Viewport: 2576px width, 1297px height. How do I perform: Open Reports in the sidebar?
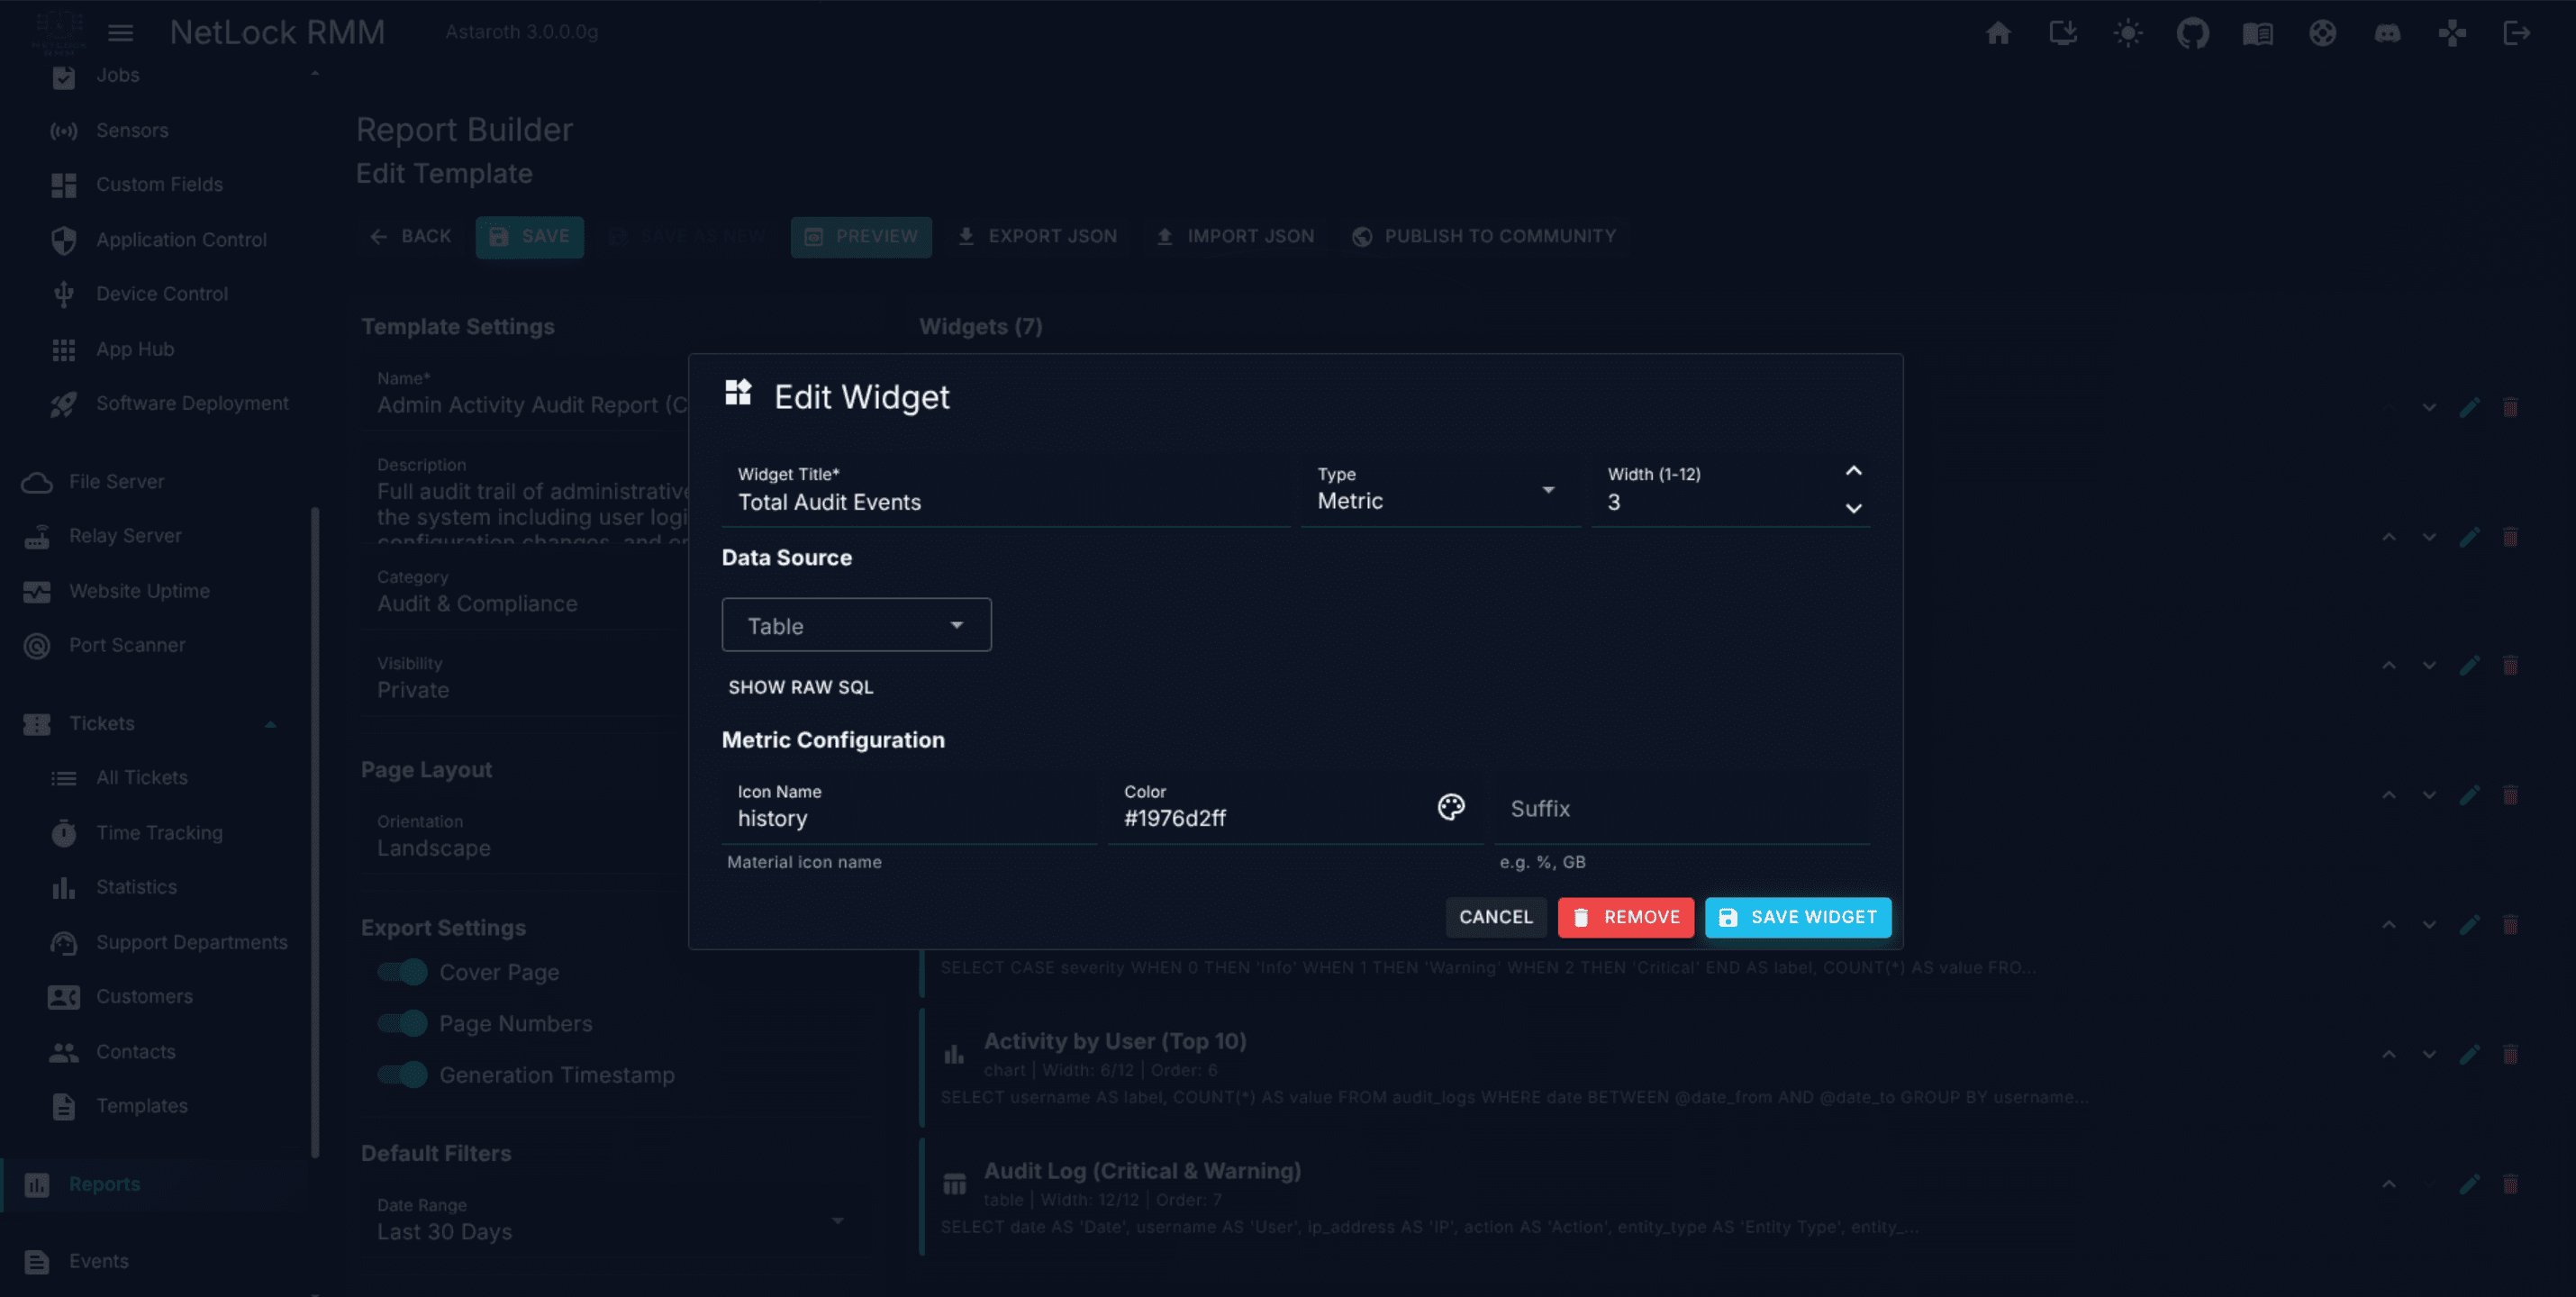pyautogui.click(x=155, y=1184)
